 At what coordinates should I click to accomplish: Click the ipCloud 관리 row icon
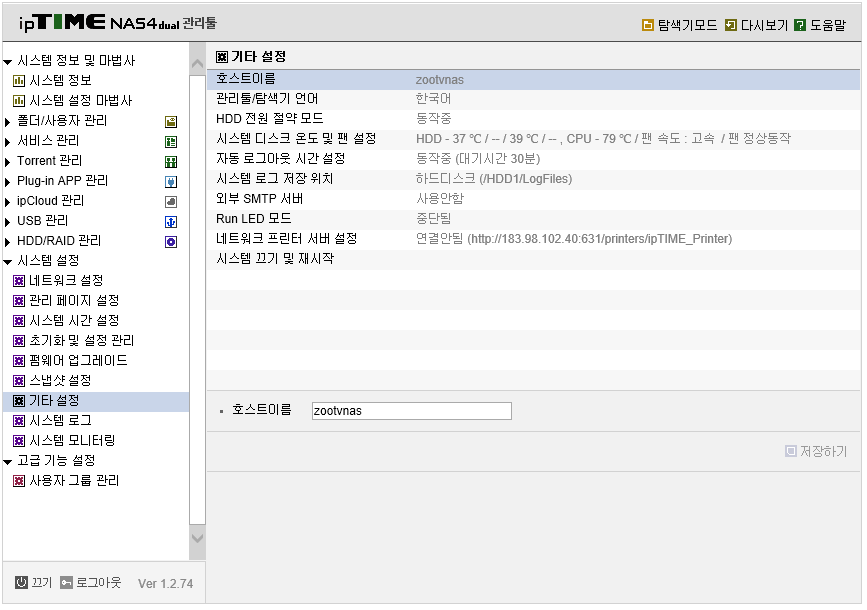point(171,201)
